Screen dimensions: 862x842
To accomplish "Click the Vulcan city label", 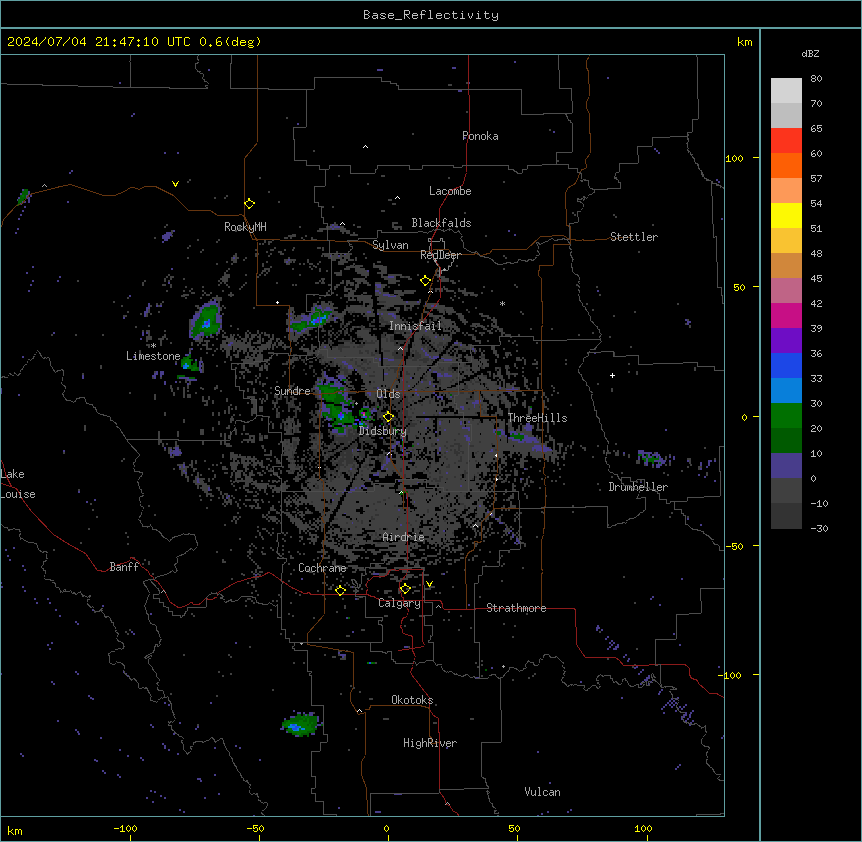I will pyautogui.click(x=543, y=792).
